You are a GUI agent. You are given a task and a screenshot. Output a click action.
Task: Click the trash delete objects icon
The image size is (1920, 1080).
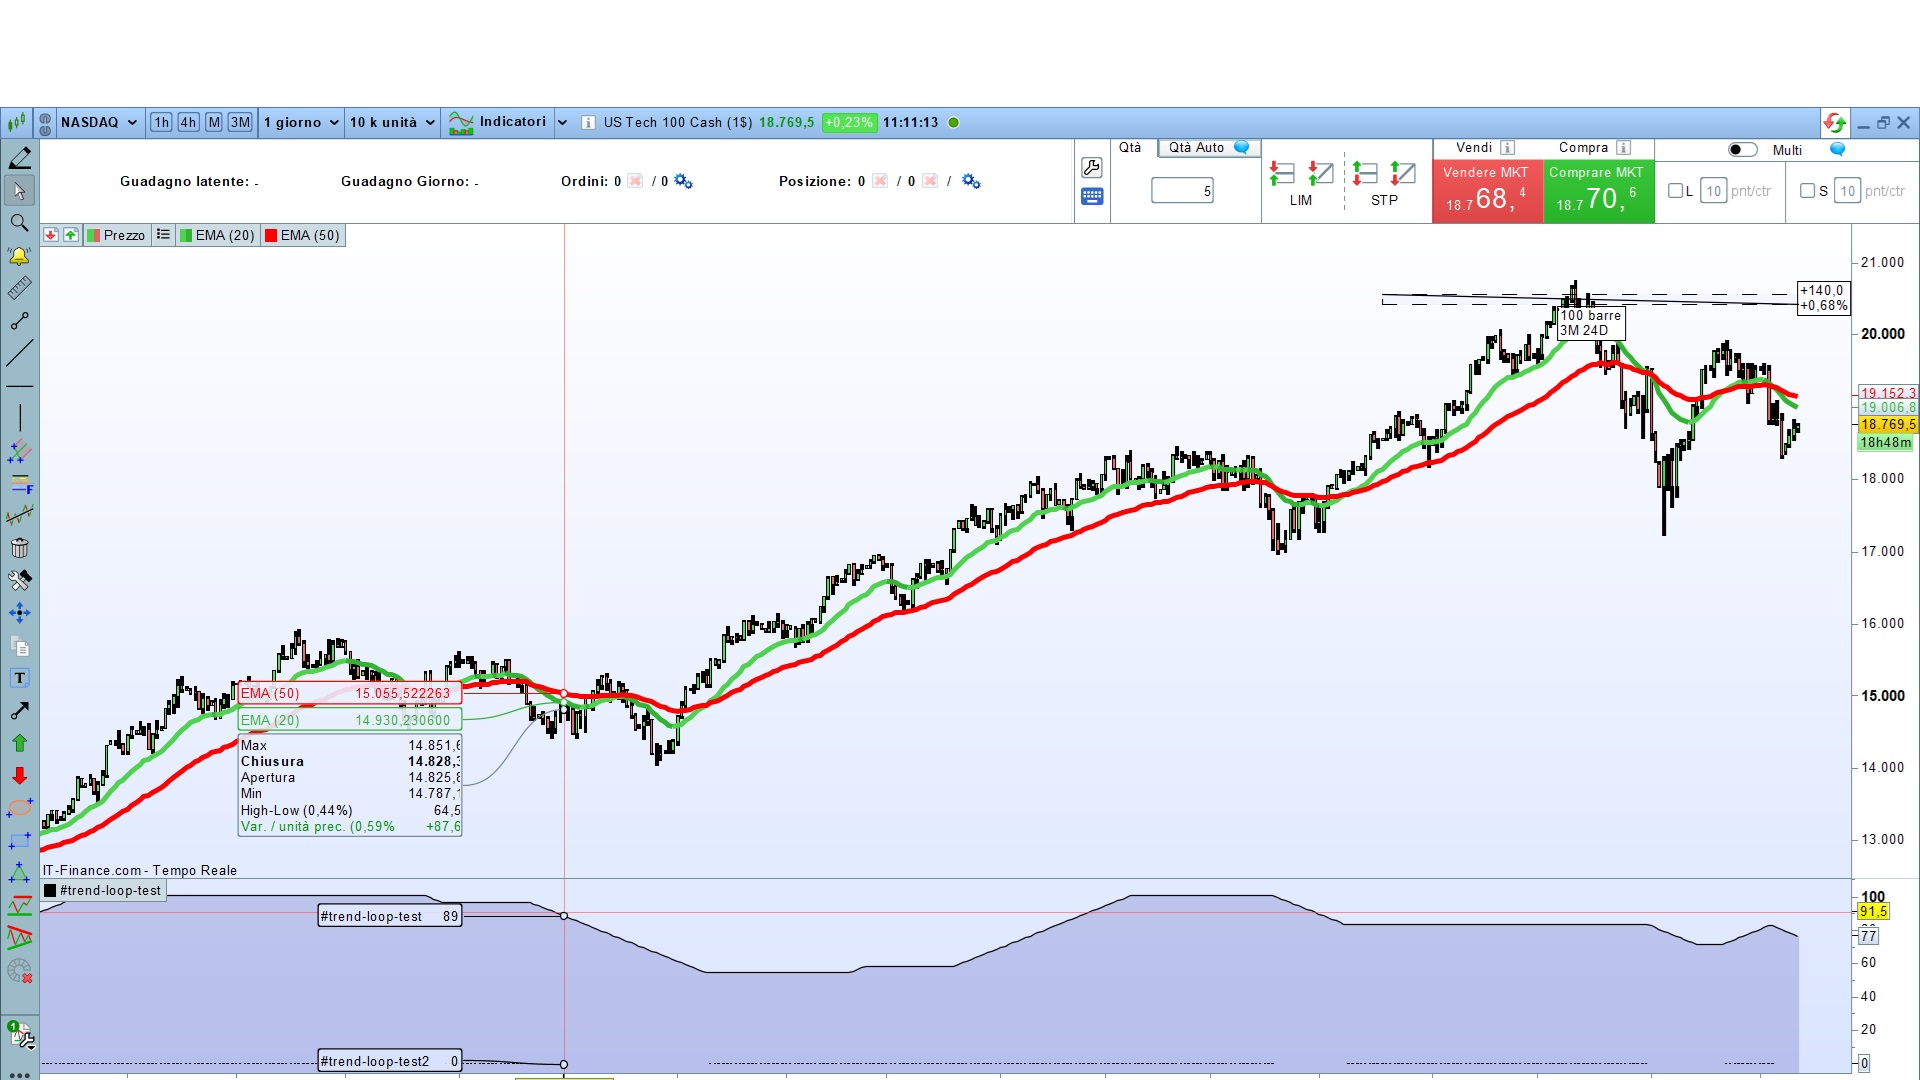19,548
